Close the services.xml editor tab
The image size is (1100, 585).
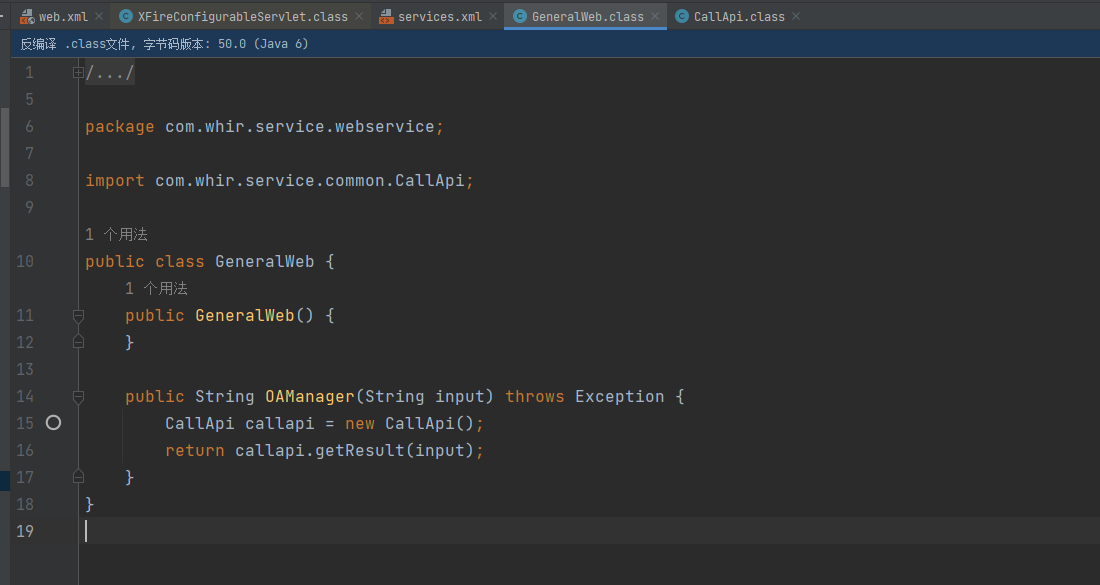[493, 17]
